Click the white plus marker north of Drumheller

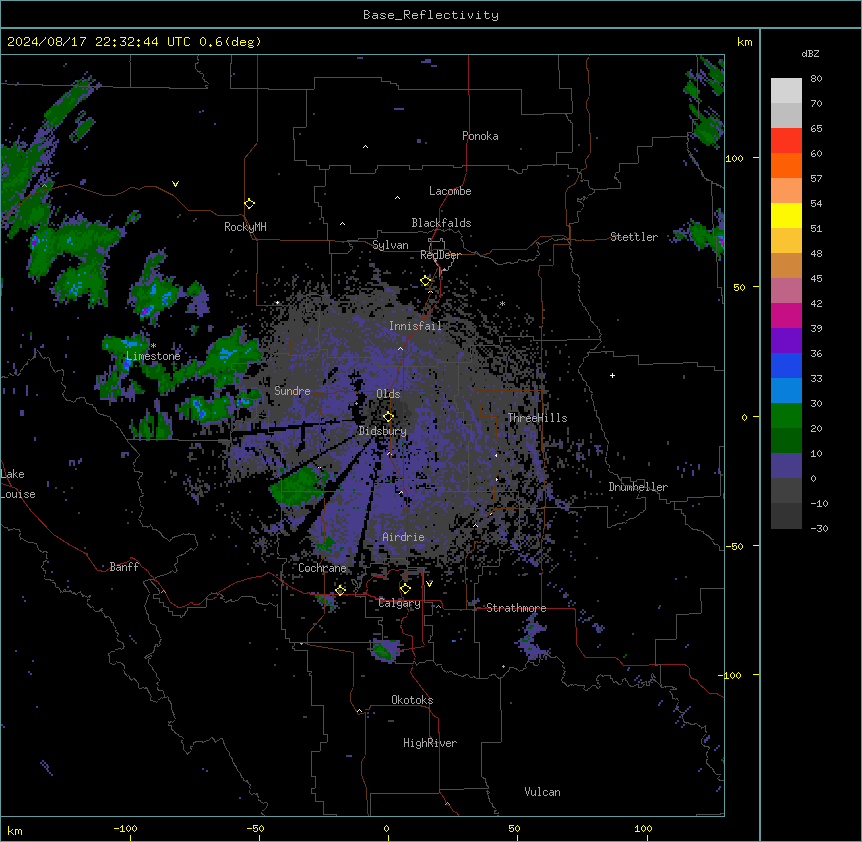coord(612,375)
